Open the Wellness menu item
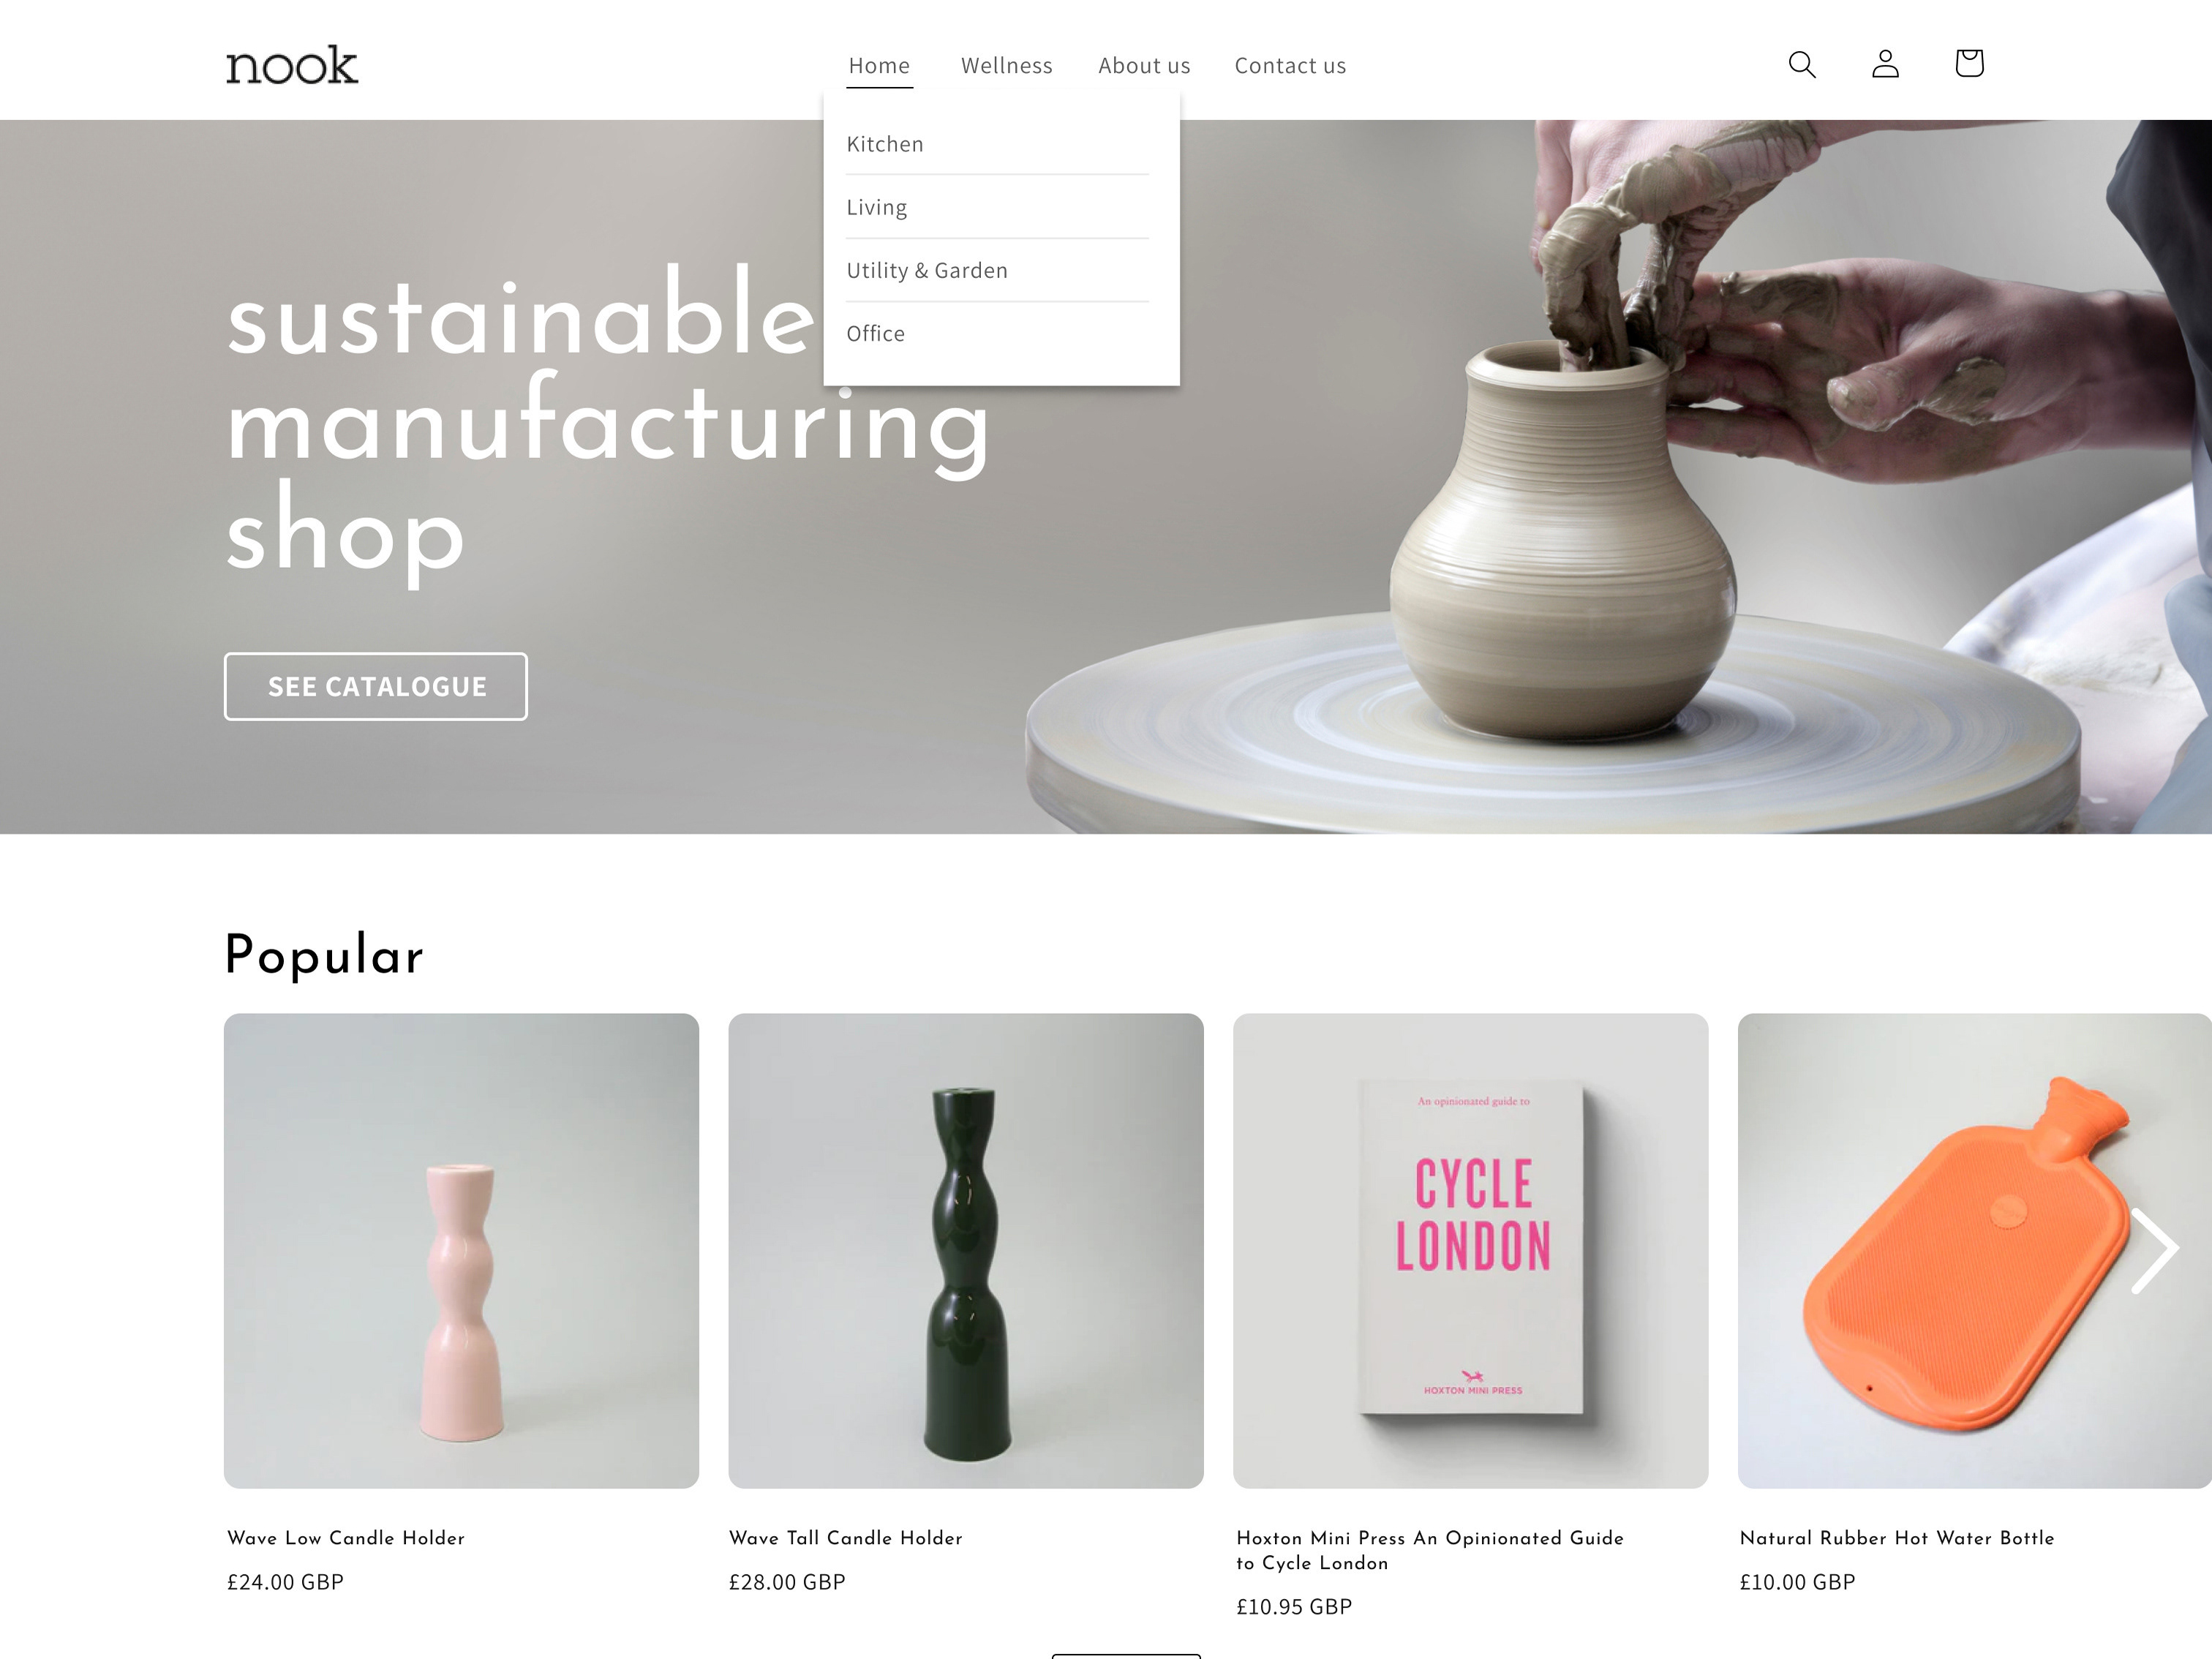The width and height of the screenshot is (2212, 1659). (x=1006, y=66)
